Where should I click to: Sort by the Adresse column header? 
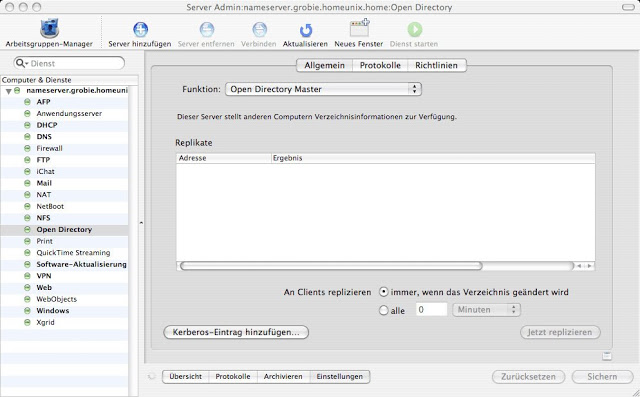click(x=224, y=158)
